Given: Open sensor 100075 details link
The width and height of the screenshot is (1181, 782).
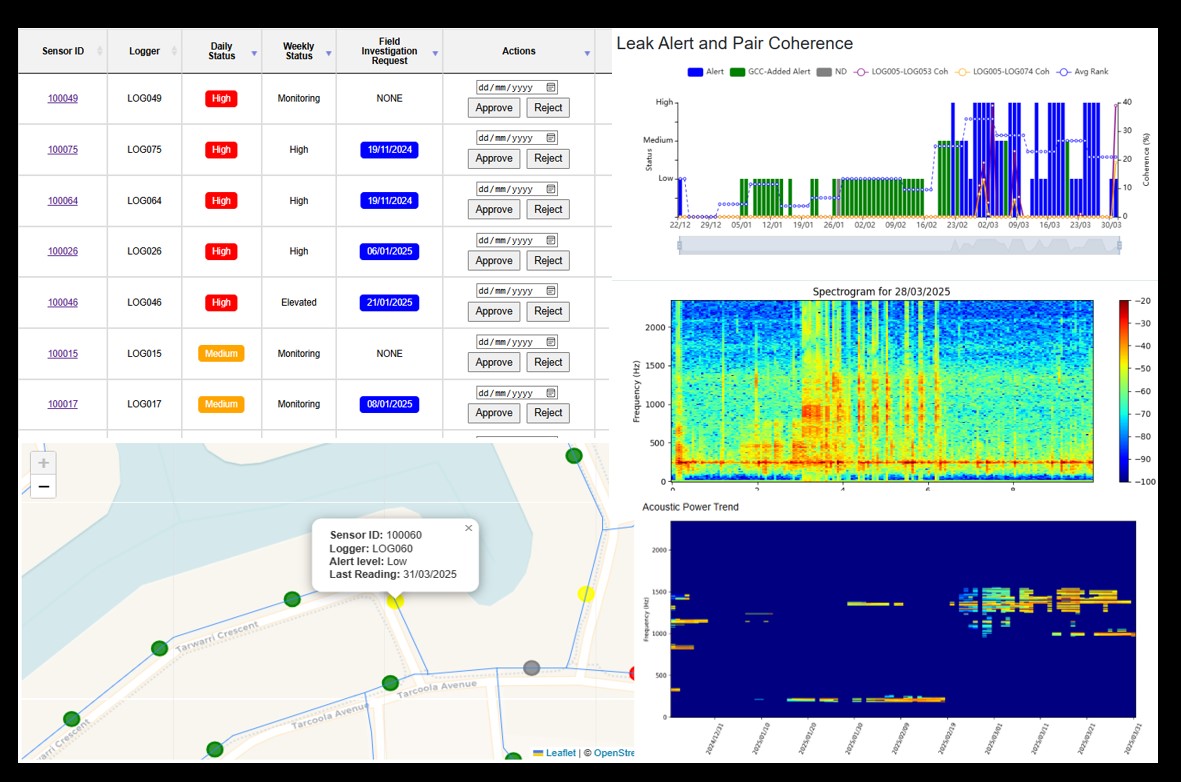Looking at the screenshot, I should (x=63, y=150).
